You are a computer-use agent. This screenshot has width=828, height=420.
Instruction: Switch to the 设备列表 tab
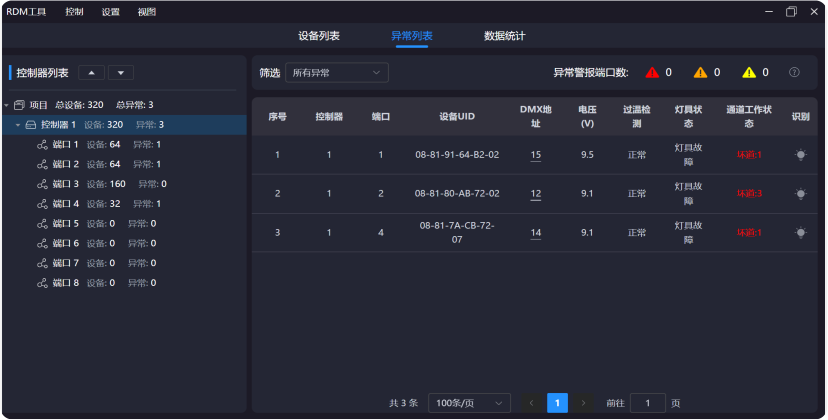tap(319, 36)
